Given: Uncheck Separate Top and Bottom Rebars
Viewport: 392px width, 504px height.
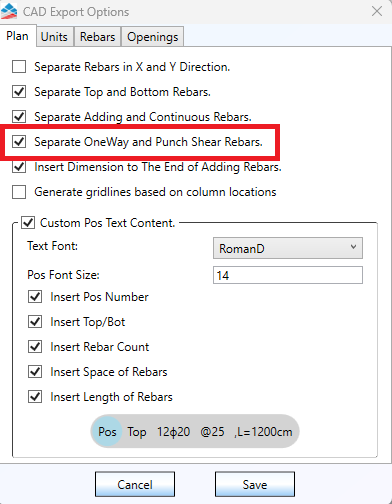Looking at the screenshot, I should (19, 92).
